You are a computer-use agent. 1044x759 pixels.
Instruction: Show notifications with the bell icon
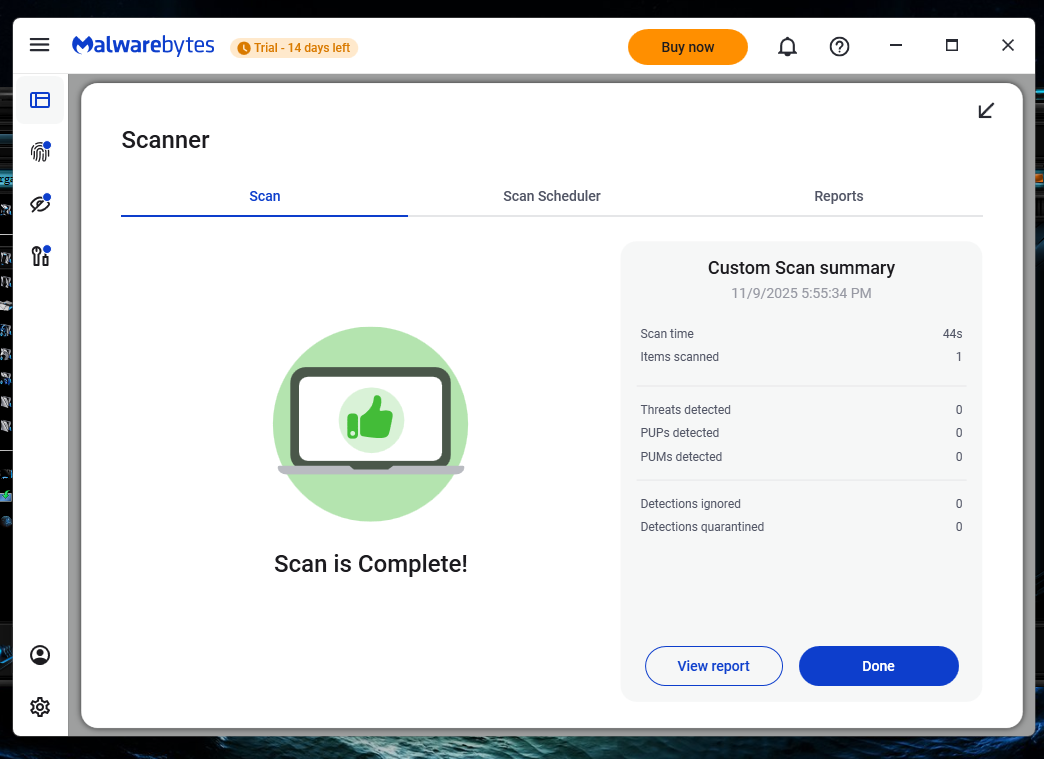[788, 47]
